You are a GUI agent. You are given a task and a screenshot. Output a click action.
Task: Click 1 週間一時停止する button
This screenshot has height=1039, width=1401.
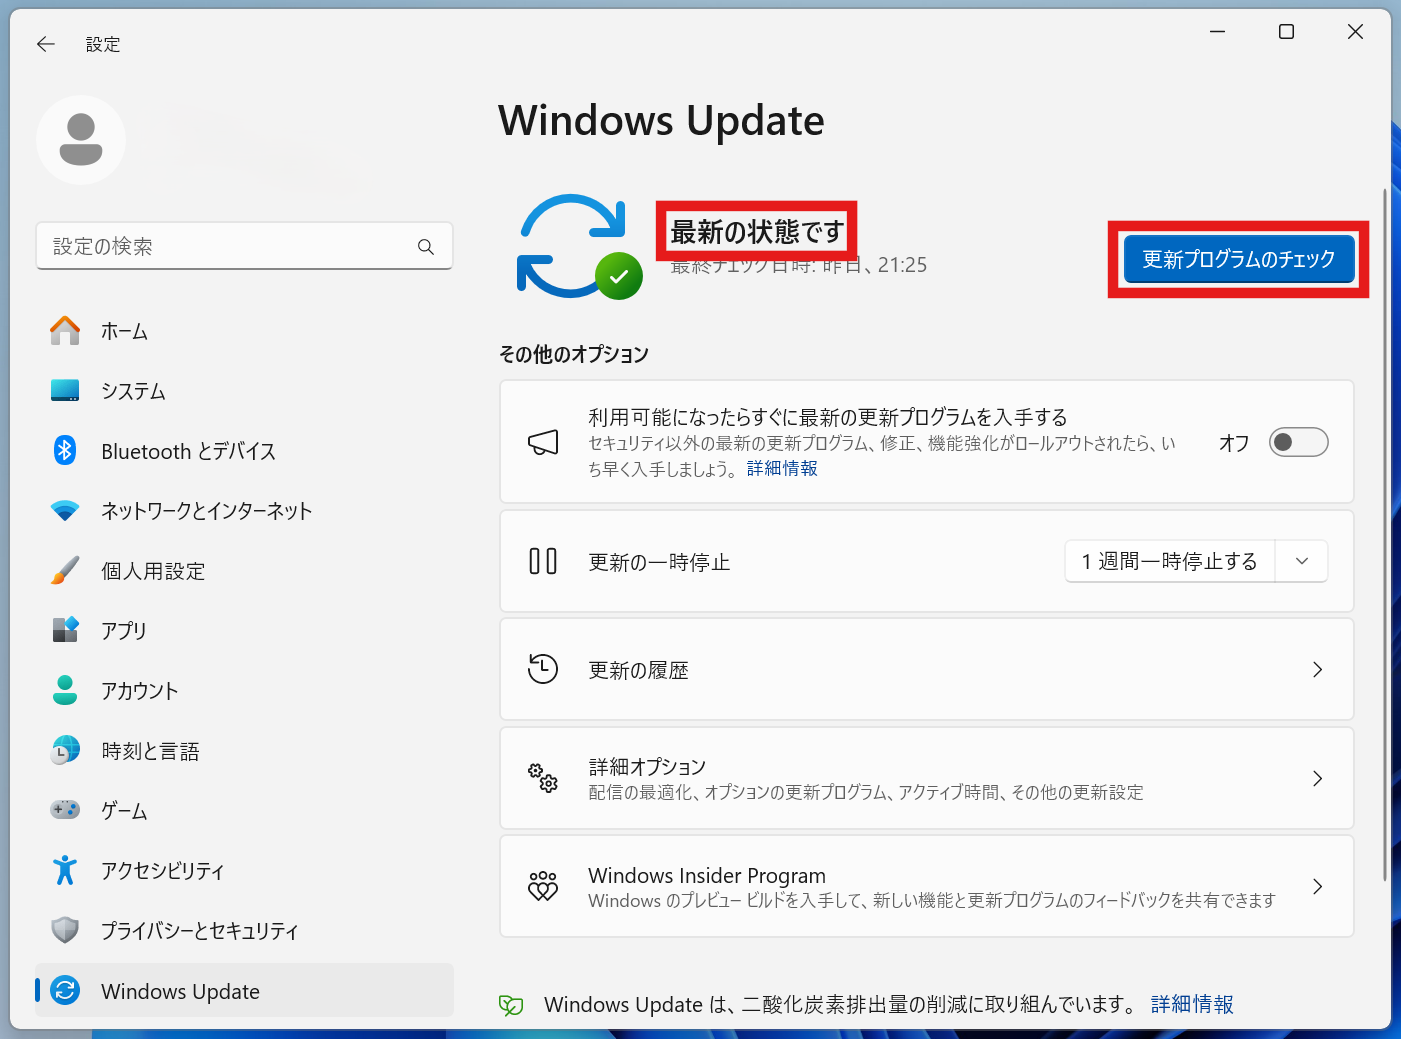[1170, 561]
